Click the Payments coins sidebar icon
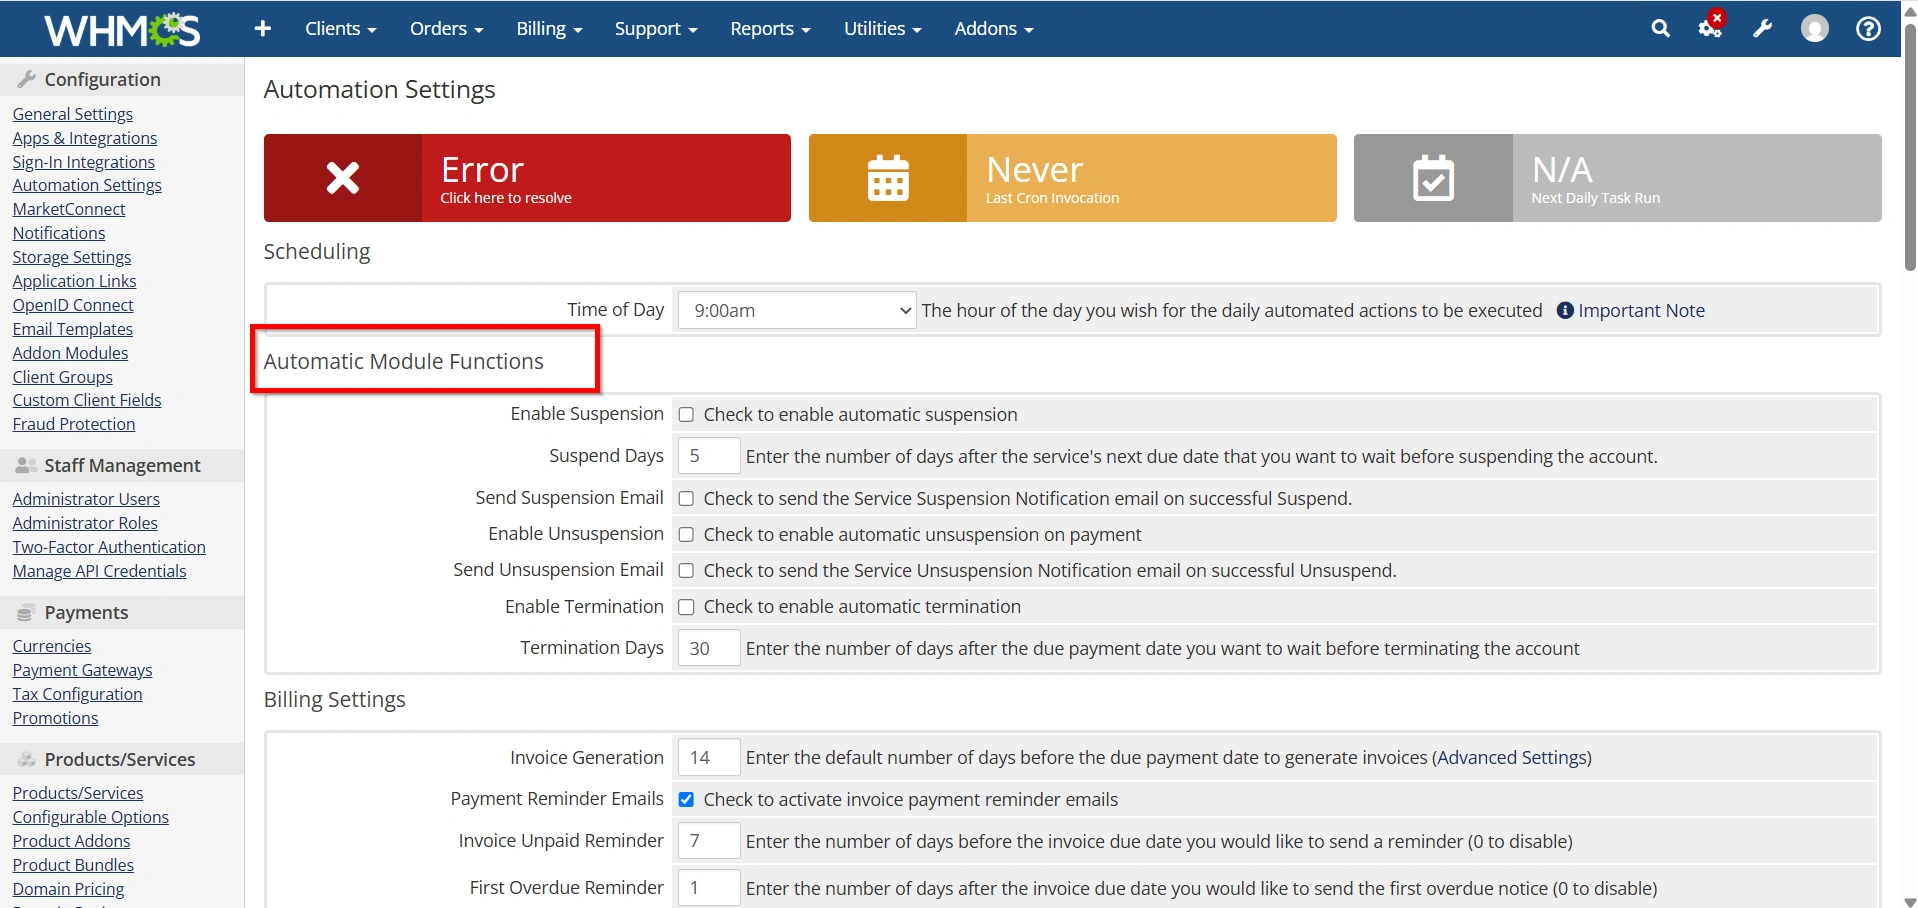Viewport: 1918px width, 908px height. 26,612
